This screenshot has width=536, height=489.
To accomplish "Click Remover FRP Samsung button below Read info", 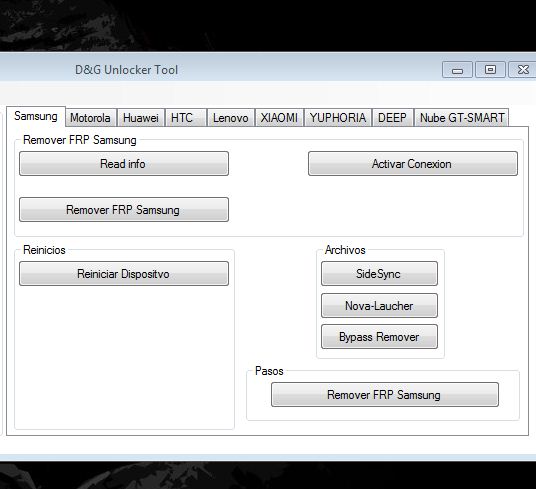I will [x=124, y=209].
